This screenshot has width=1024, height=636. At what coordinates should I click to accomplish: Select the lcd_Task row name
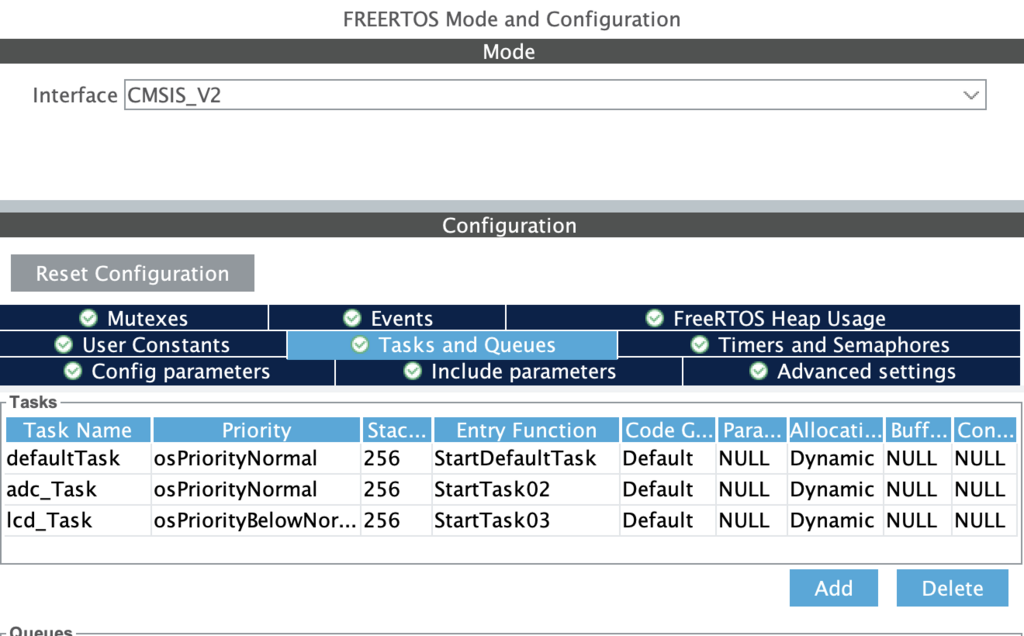[x=49, y=520]
